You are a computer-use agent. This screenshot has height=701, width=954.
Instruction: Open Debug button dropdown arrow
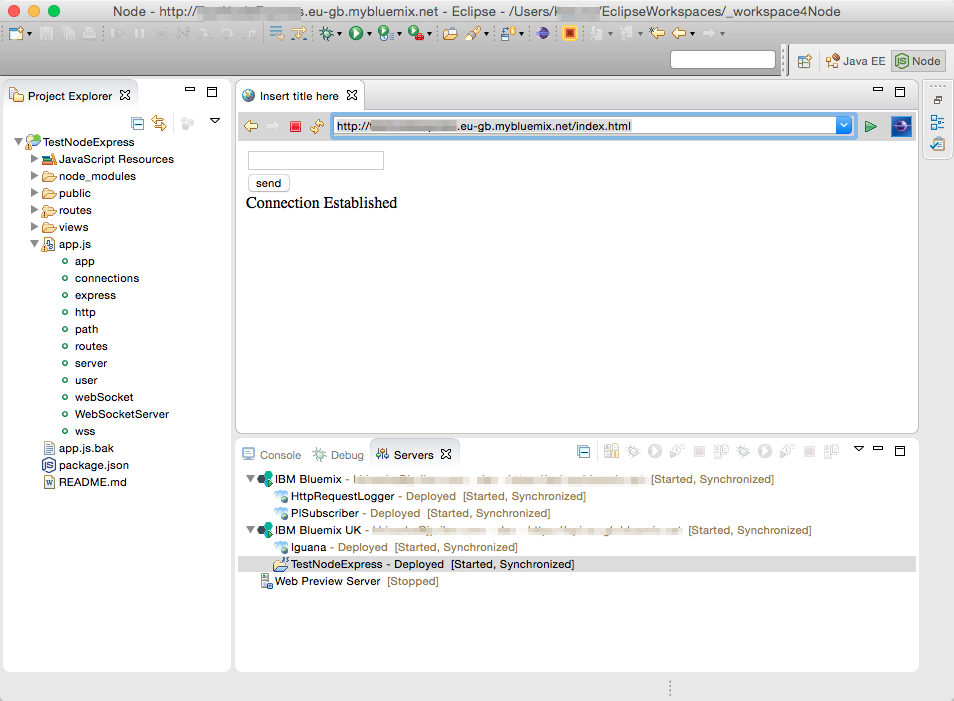pos(339,34)
